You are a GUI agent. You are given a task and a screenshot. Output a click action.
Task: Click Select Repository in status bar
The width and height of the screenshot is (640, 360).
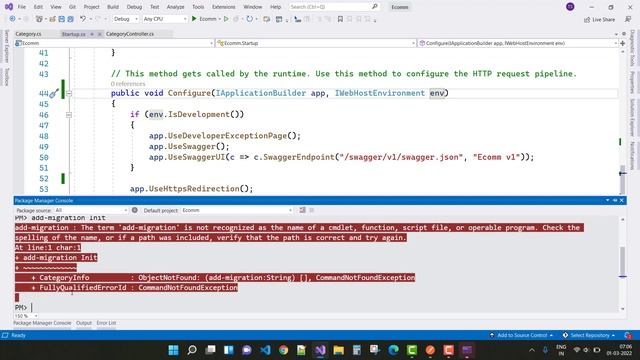click(x=589, y=335)
